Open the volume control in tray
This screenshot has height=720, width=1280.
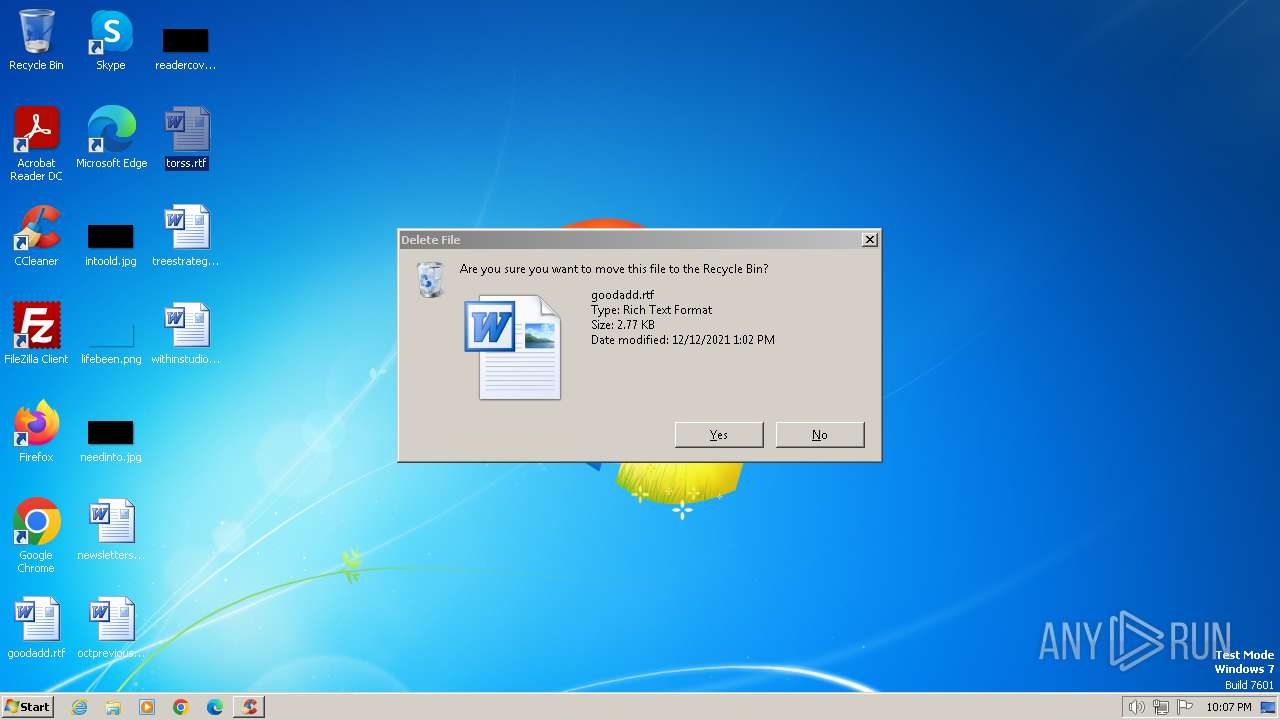pyautogui.click(x=1136, y=707)
